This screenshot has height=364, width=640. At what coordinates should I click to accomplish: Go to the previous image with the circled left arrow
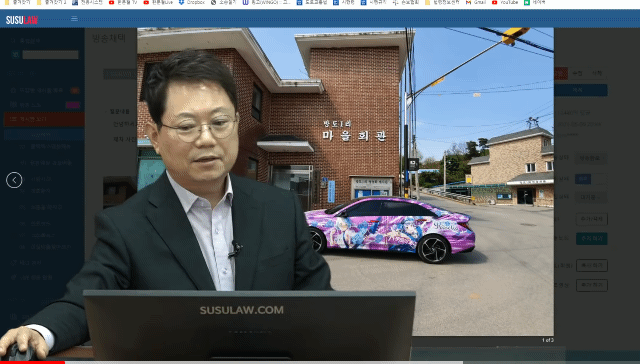[x=14, y=180]
